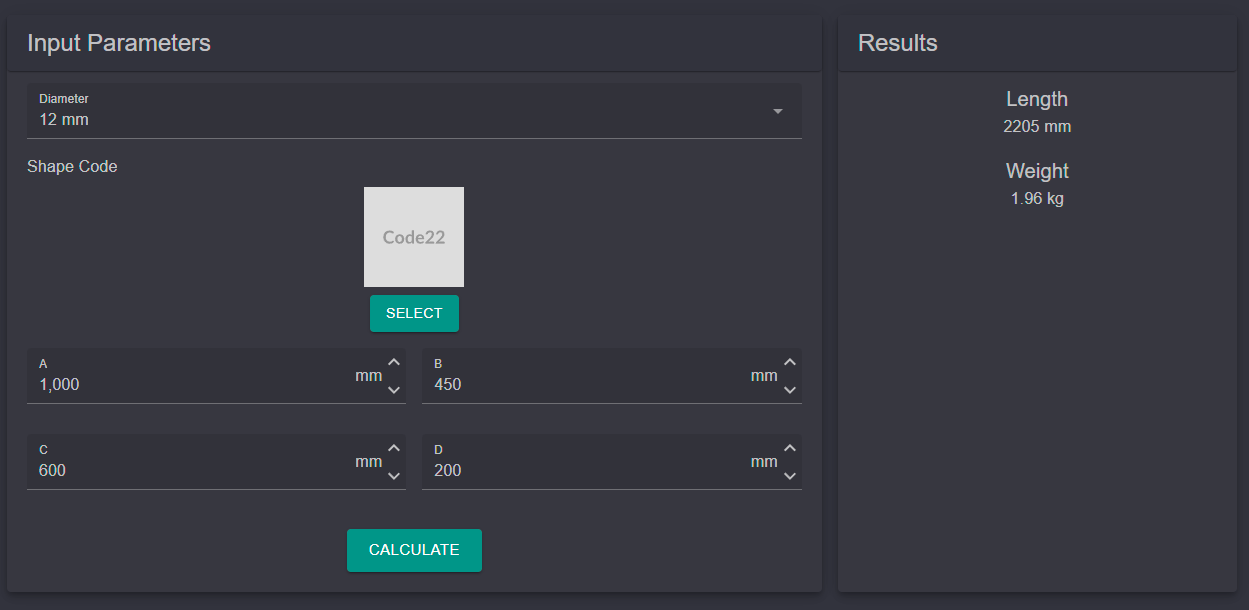Increment the C value with up arrow
The width and height of the screenshot is (1249, 610).
point(394,448)
